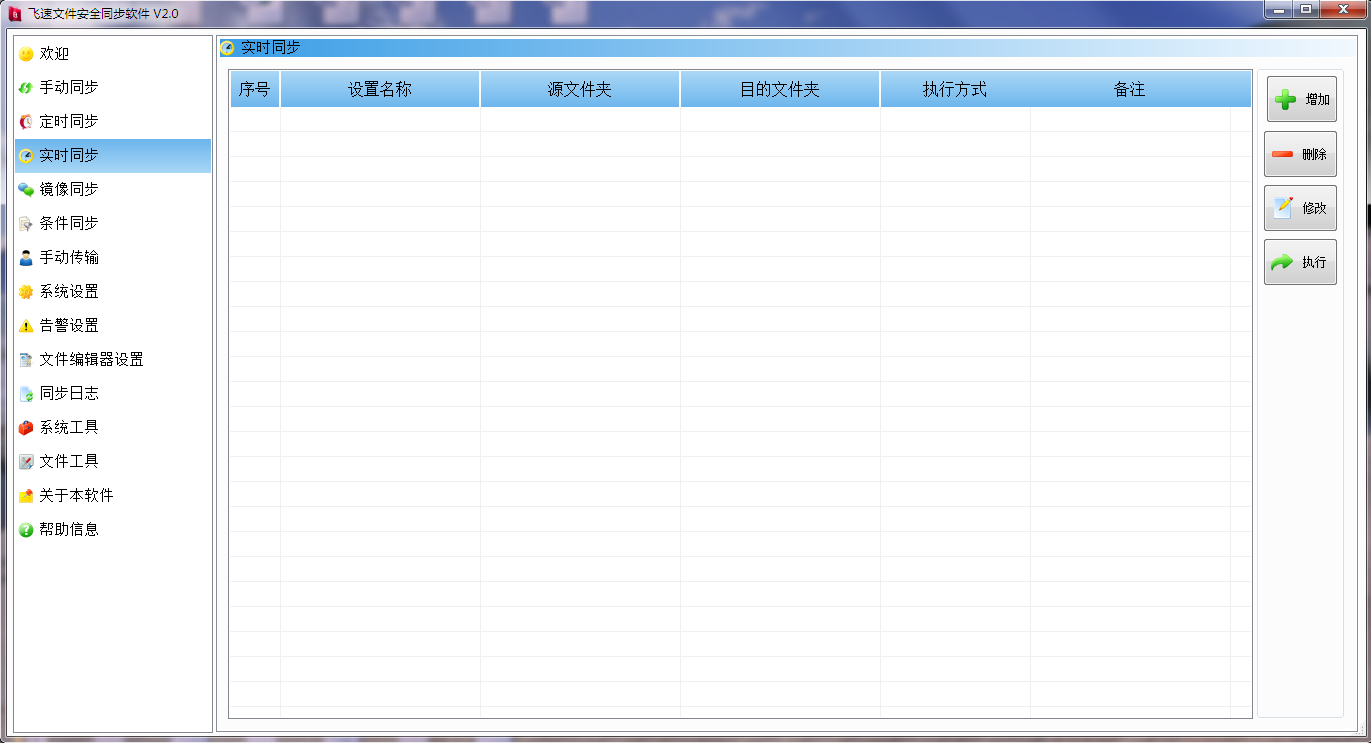Select 告警设置 entry
This screenshot has width=1371, height=743.
[113, 326]
